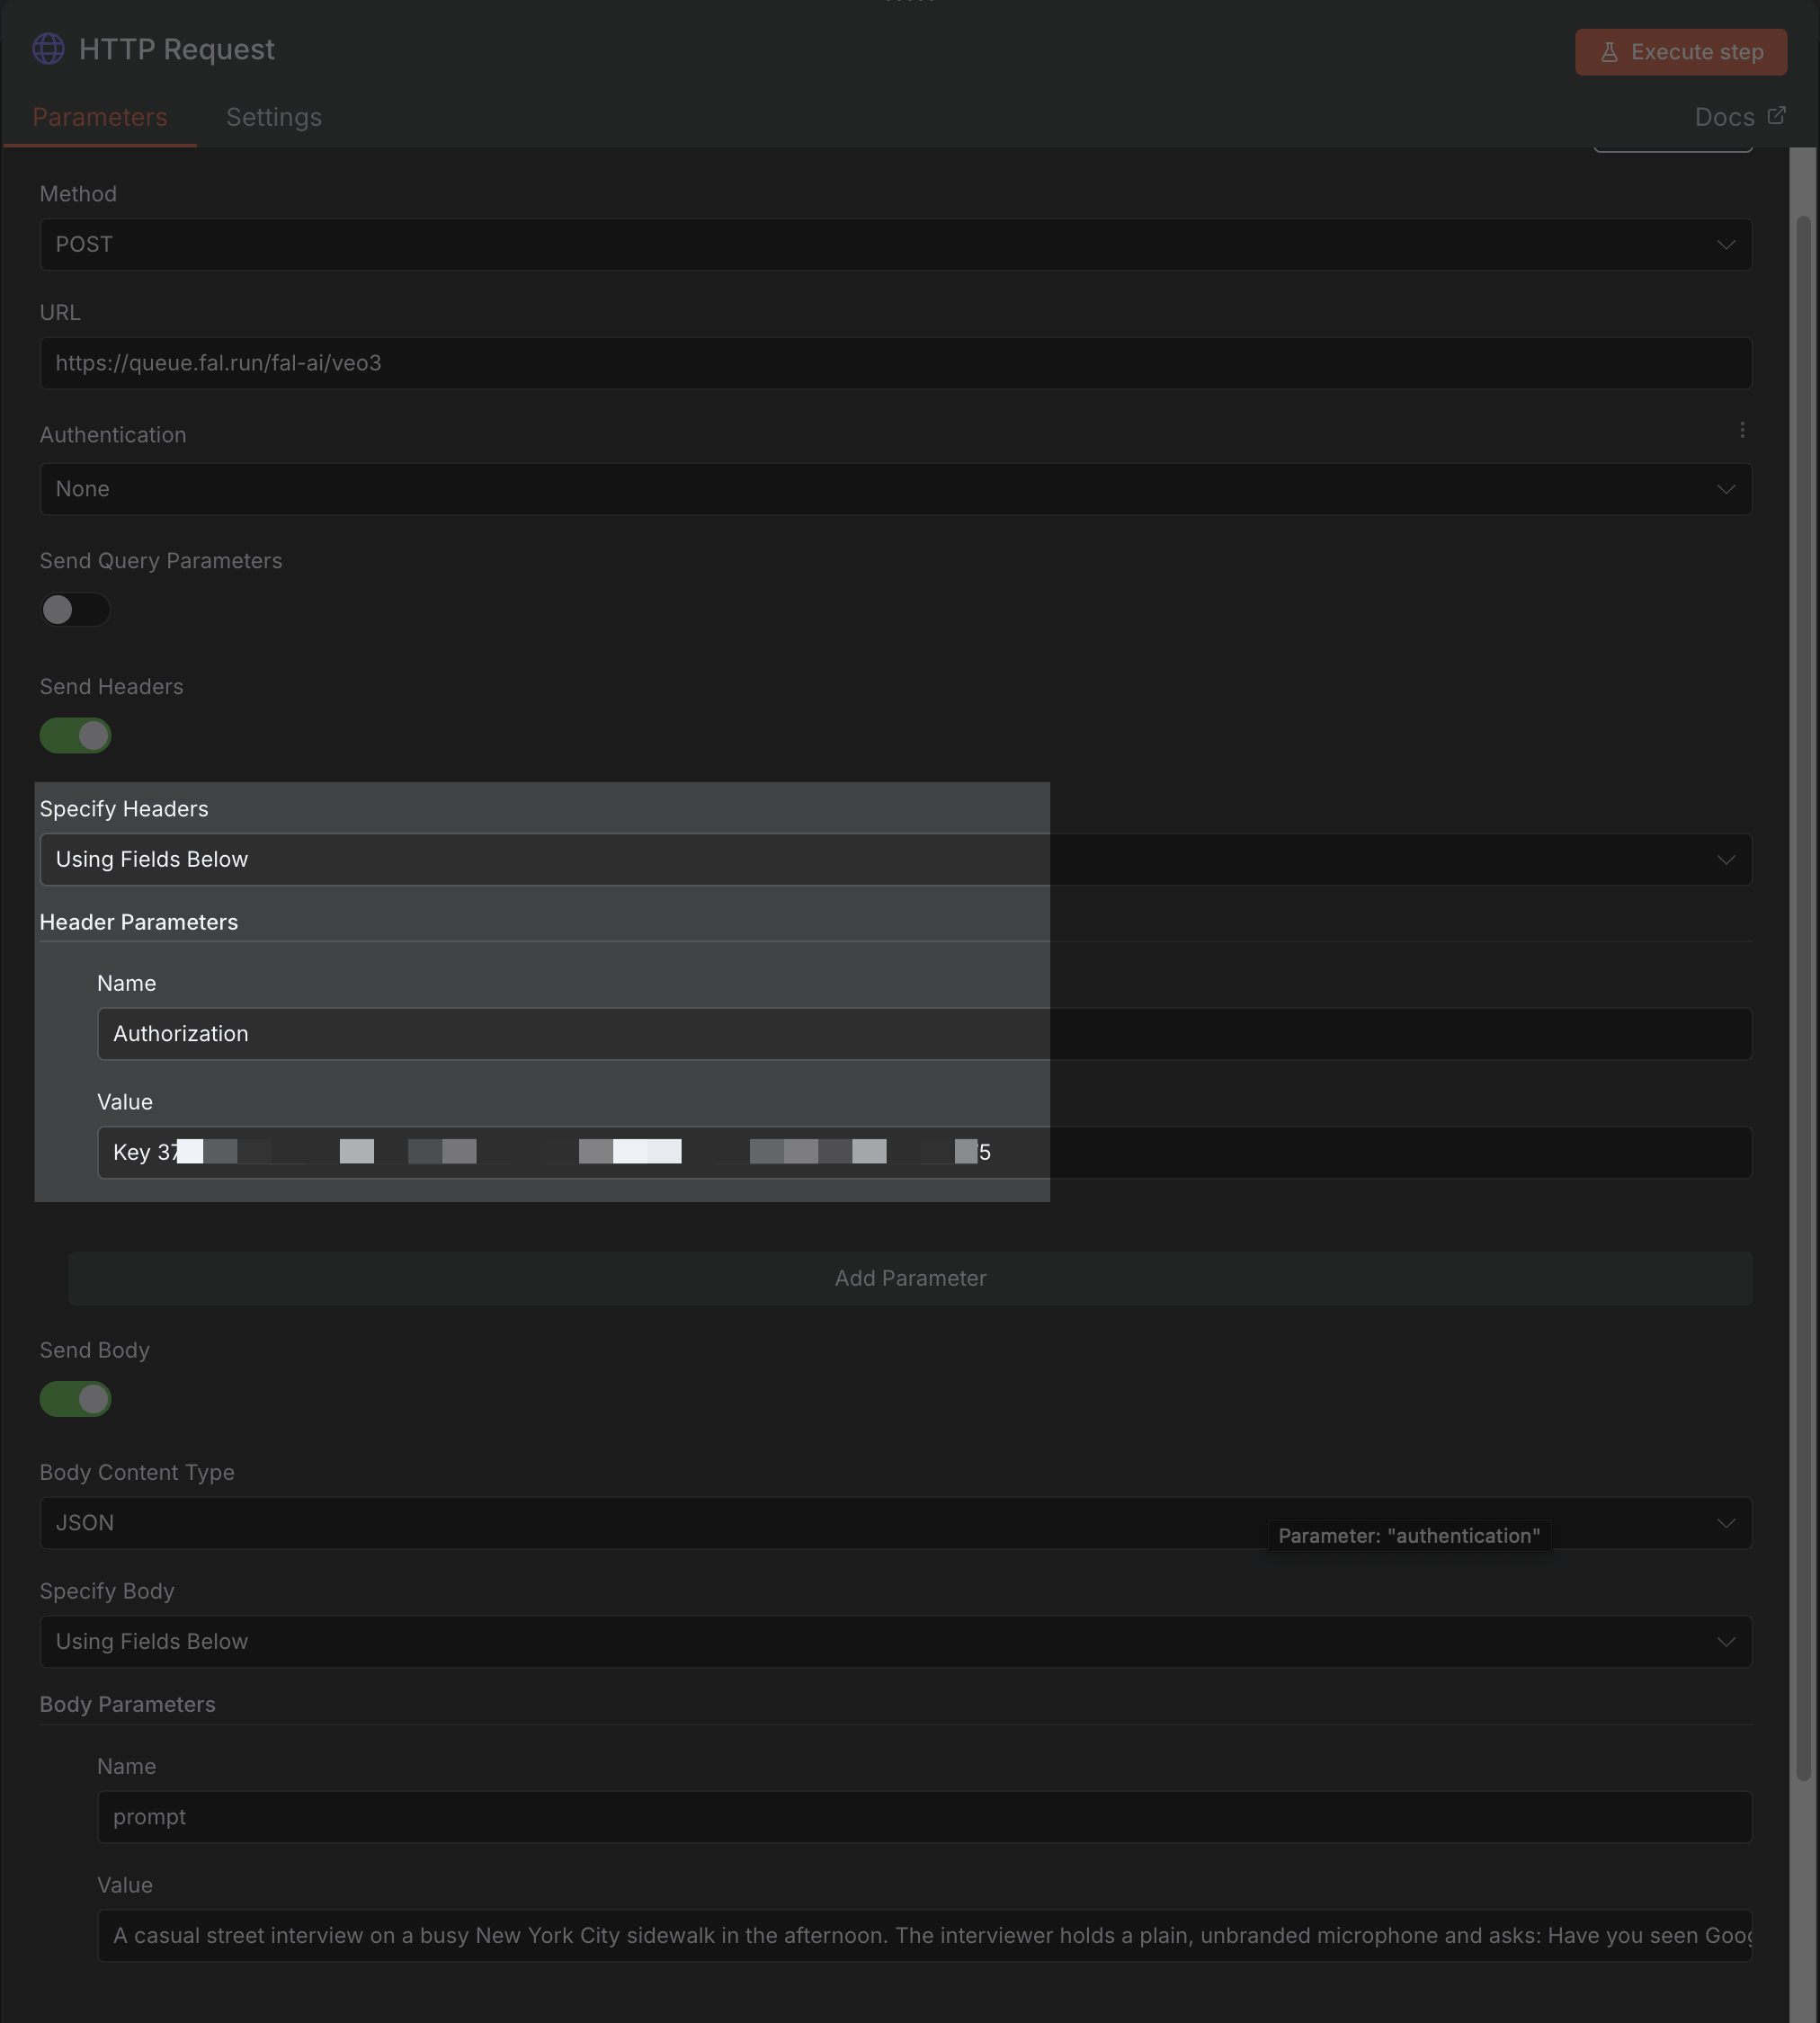Click the HTTP Request title text

(177, 49)
